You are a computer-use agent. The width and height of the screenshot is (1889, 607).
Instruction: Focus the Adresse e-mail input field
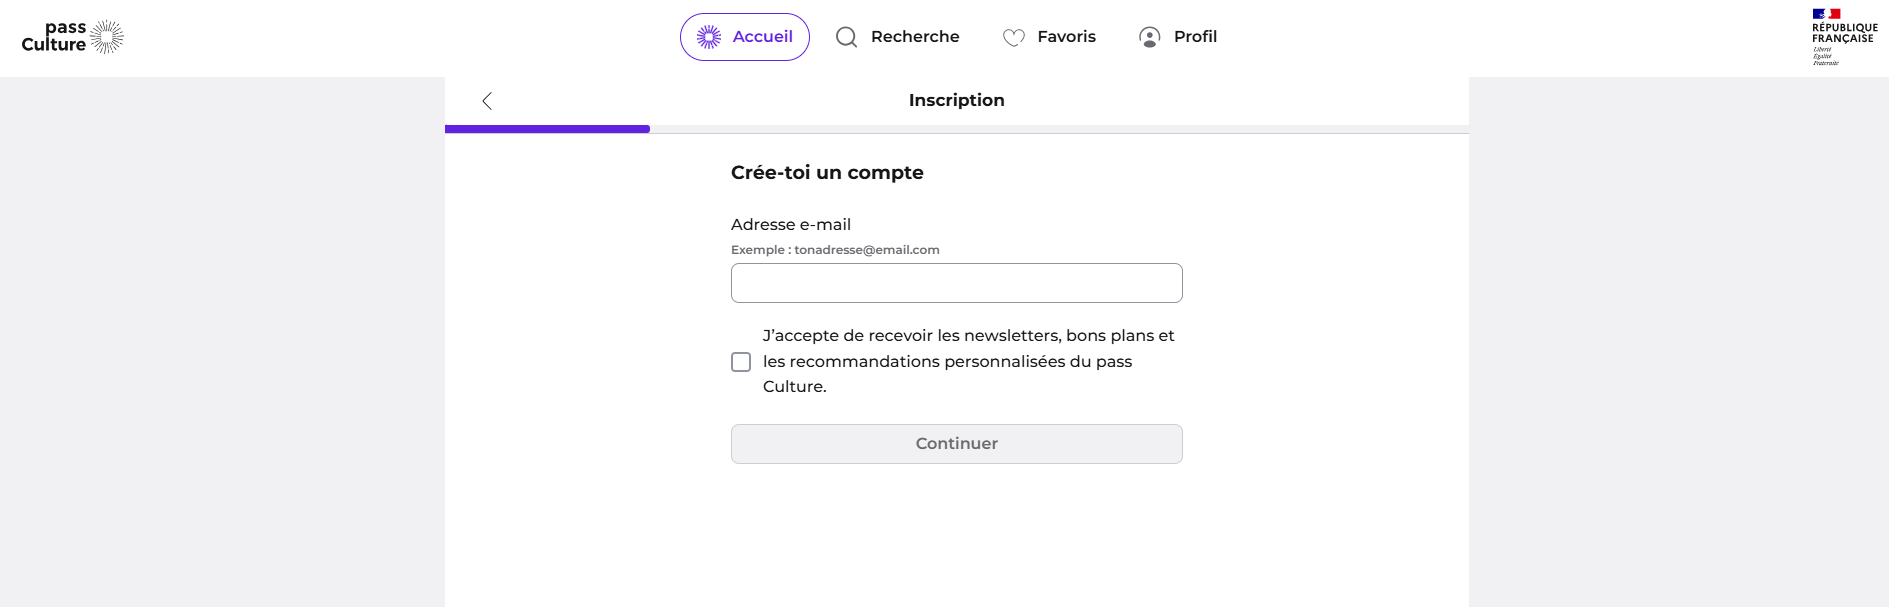[957, 283]
